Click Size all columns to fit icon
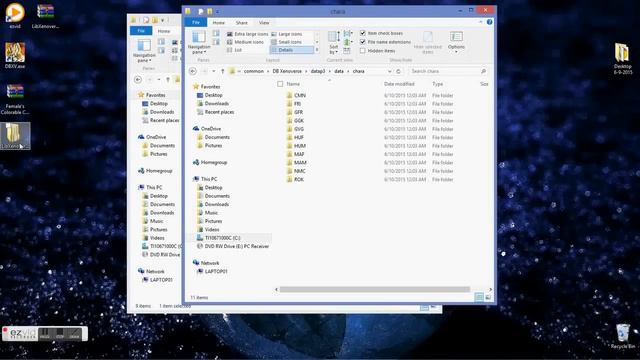Viewport: 640px width, 360px height. tap(347, 51)
